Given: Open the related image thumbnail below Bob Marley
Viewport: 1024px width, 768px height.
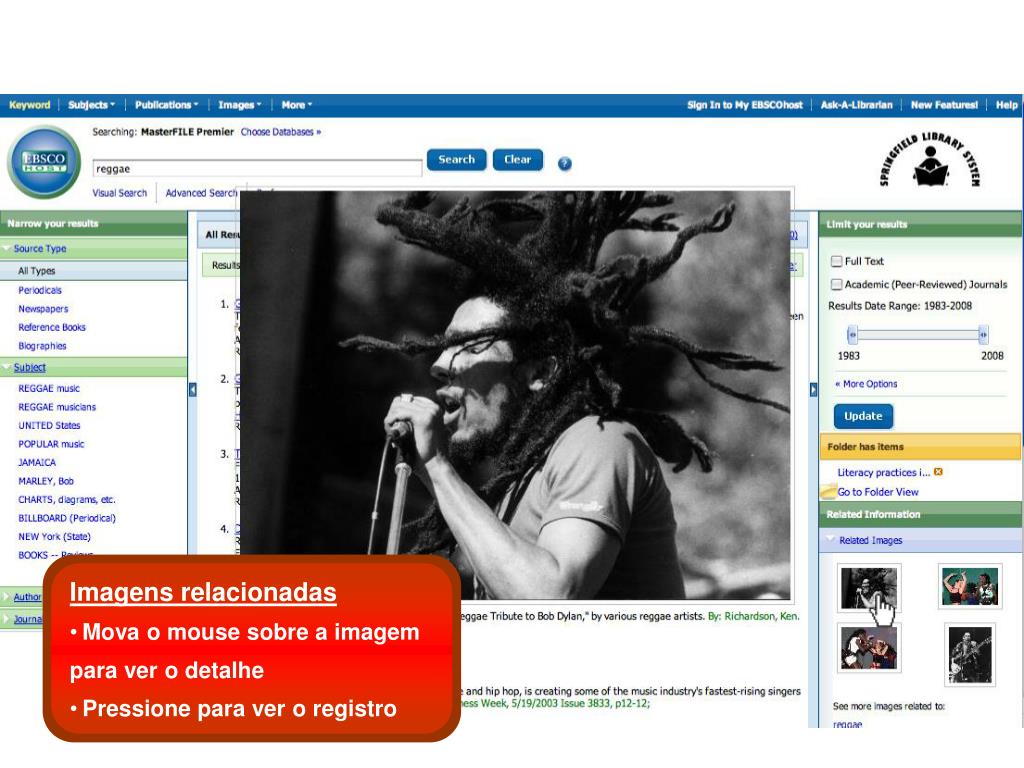Looking at the screenshot, I should tap(869, 648).
